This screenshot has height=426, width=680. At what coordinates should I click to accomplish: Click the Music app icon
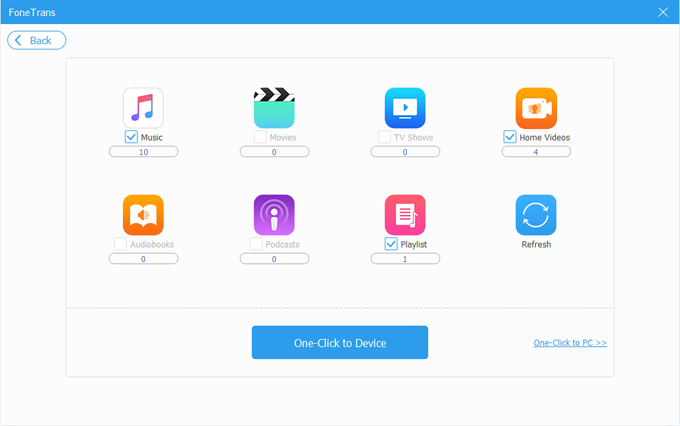pos(143,107)
